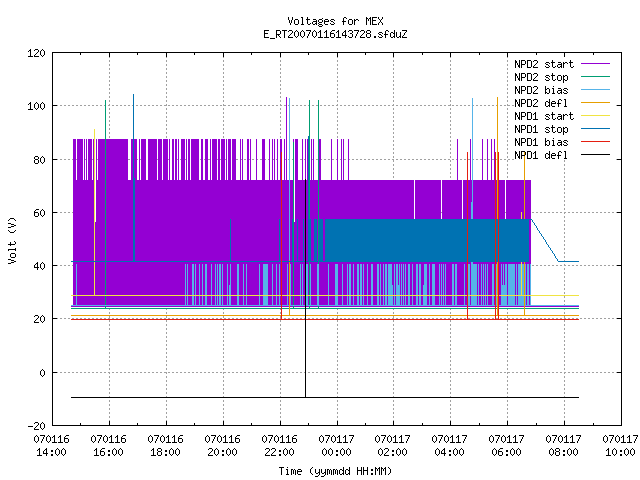The image size is (640, 480).
Task: Click the 070116 20:00 x-axis tick label
Action: (222, 446)
